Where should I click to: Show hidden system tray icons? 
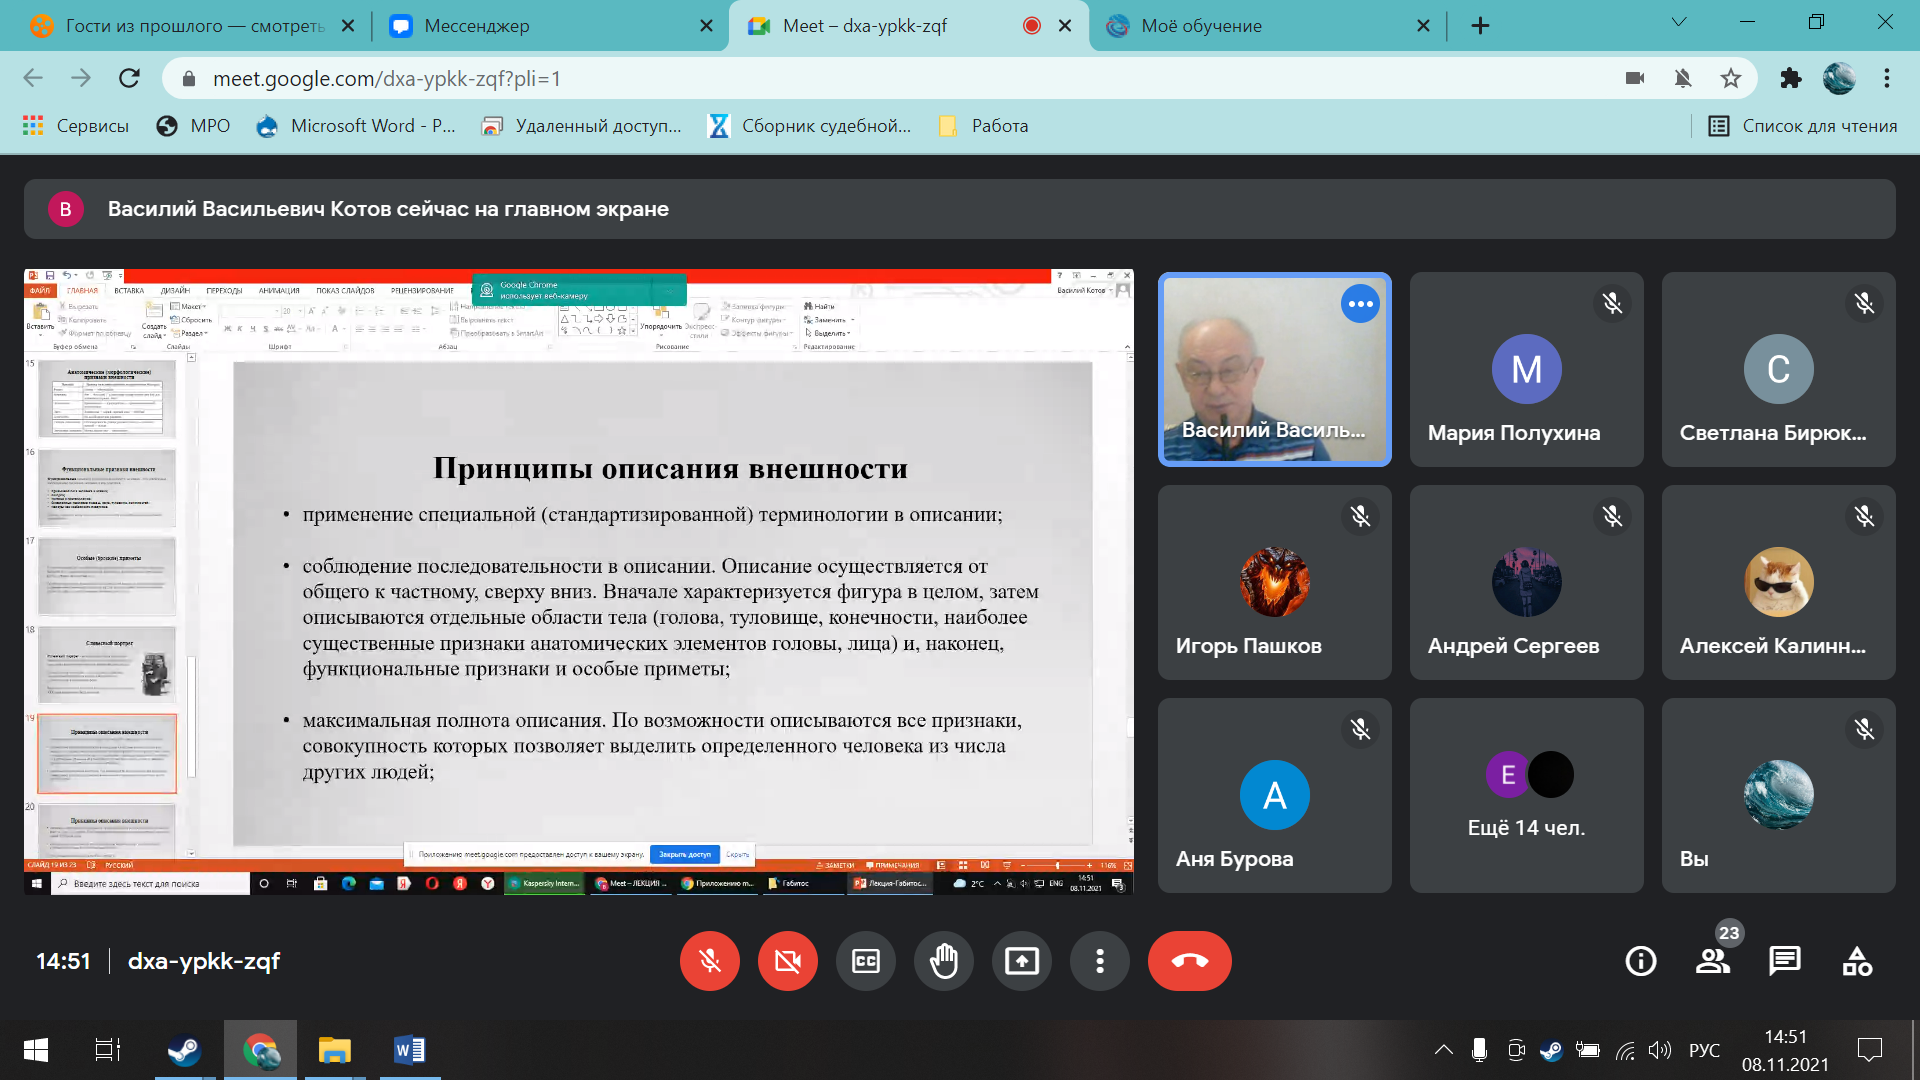(x=1444, y=1050)
